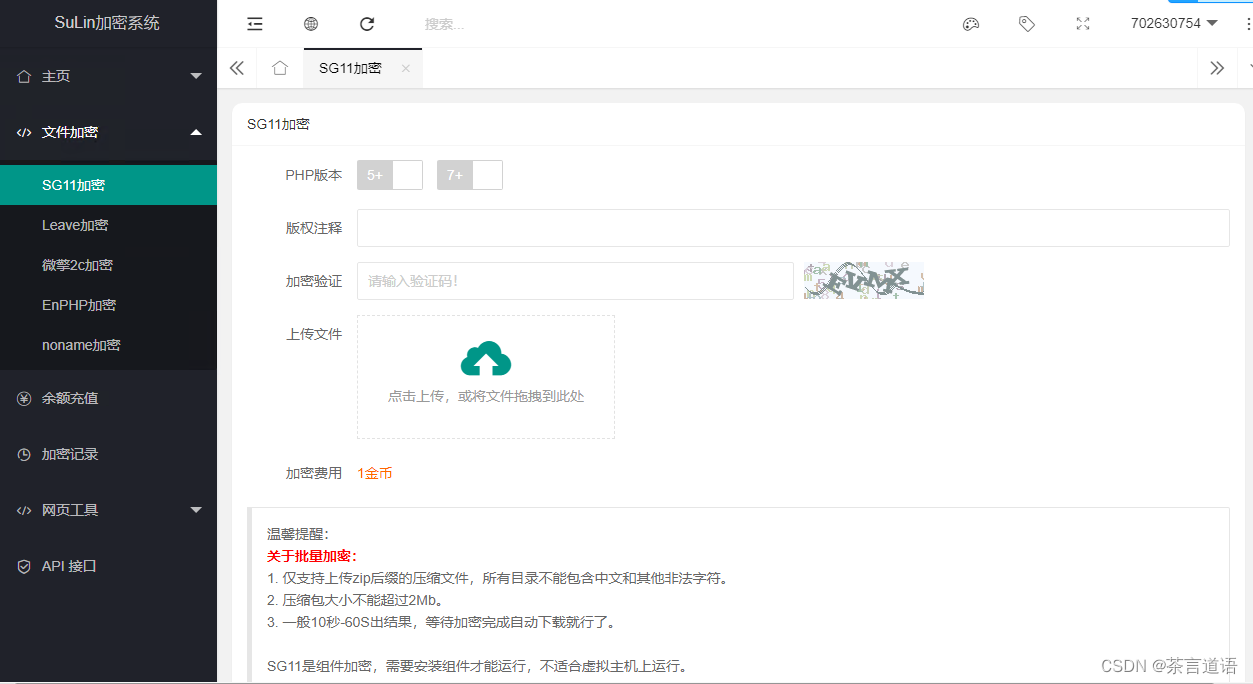Viewport: 1253px width, 684px height.
Task: Click the 关于批量加密 red heading
Action: (312, 556)
